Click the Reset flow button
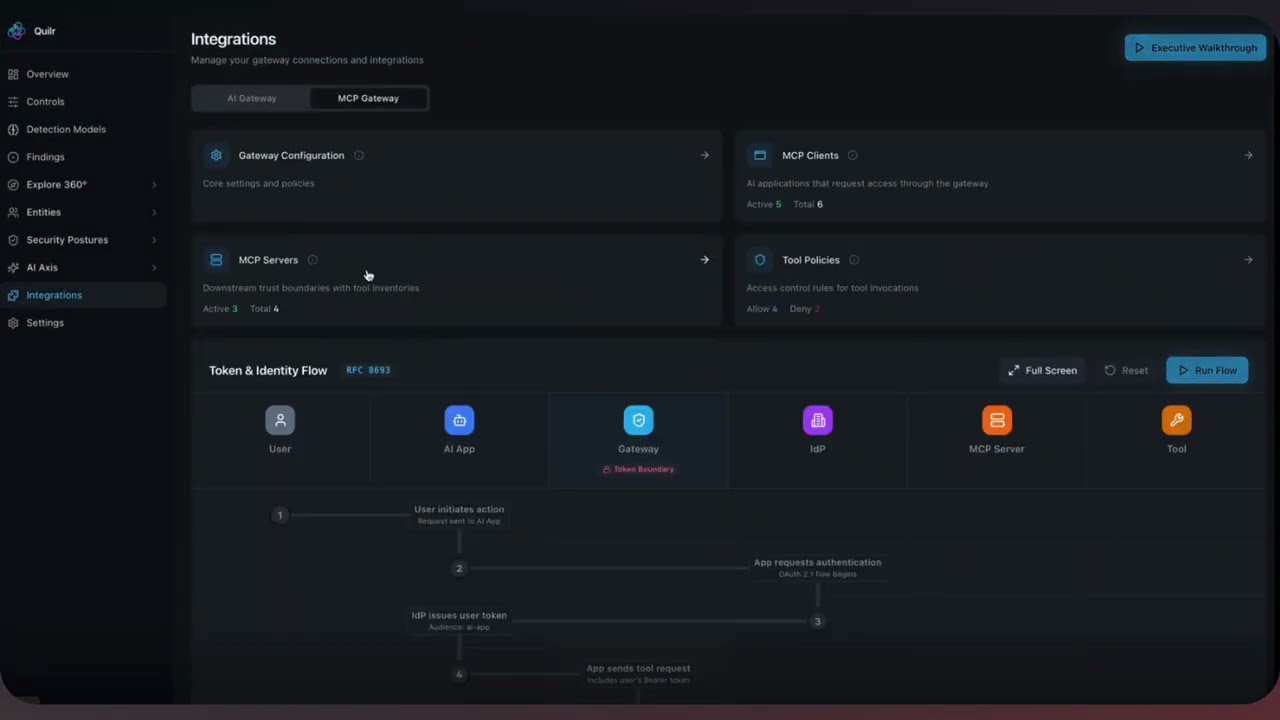The image size is (1280, 720). (1125, 370)
